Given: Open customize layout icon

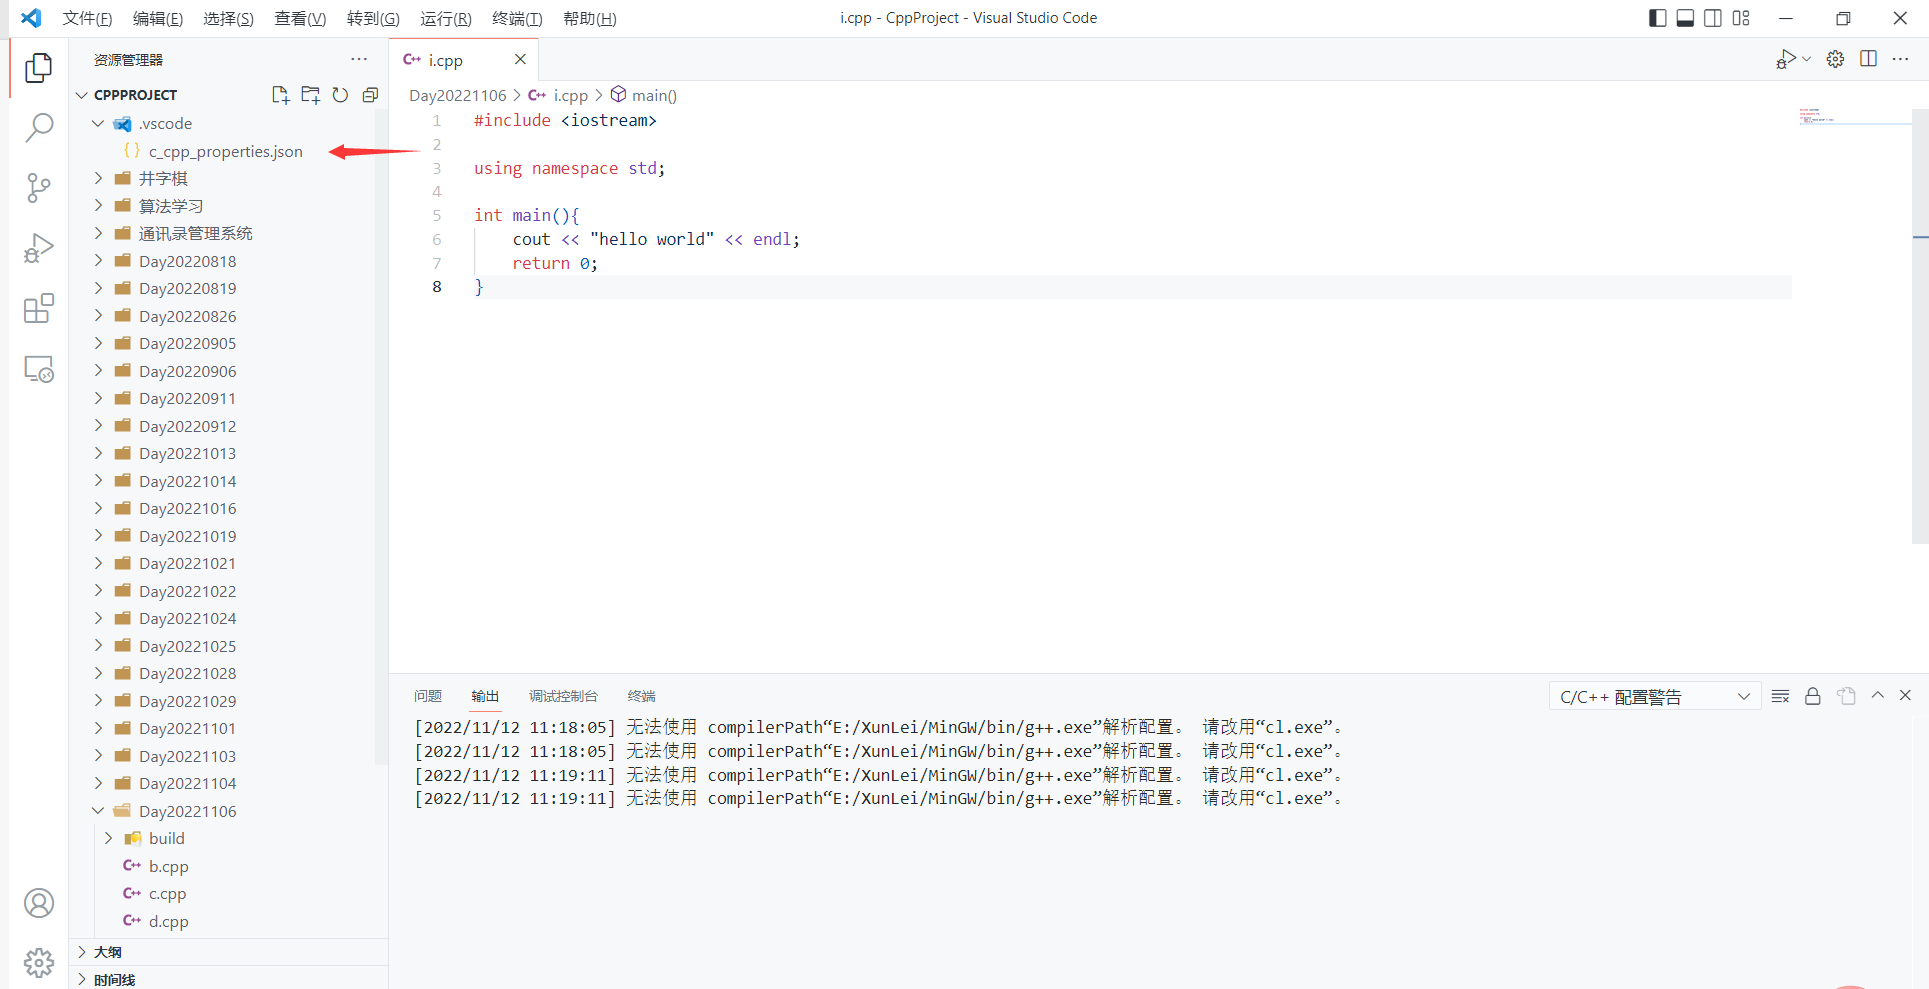Looking at the screenshot, I should point(1741,18).
